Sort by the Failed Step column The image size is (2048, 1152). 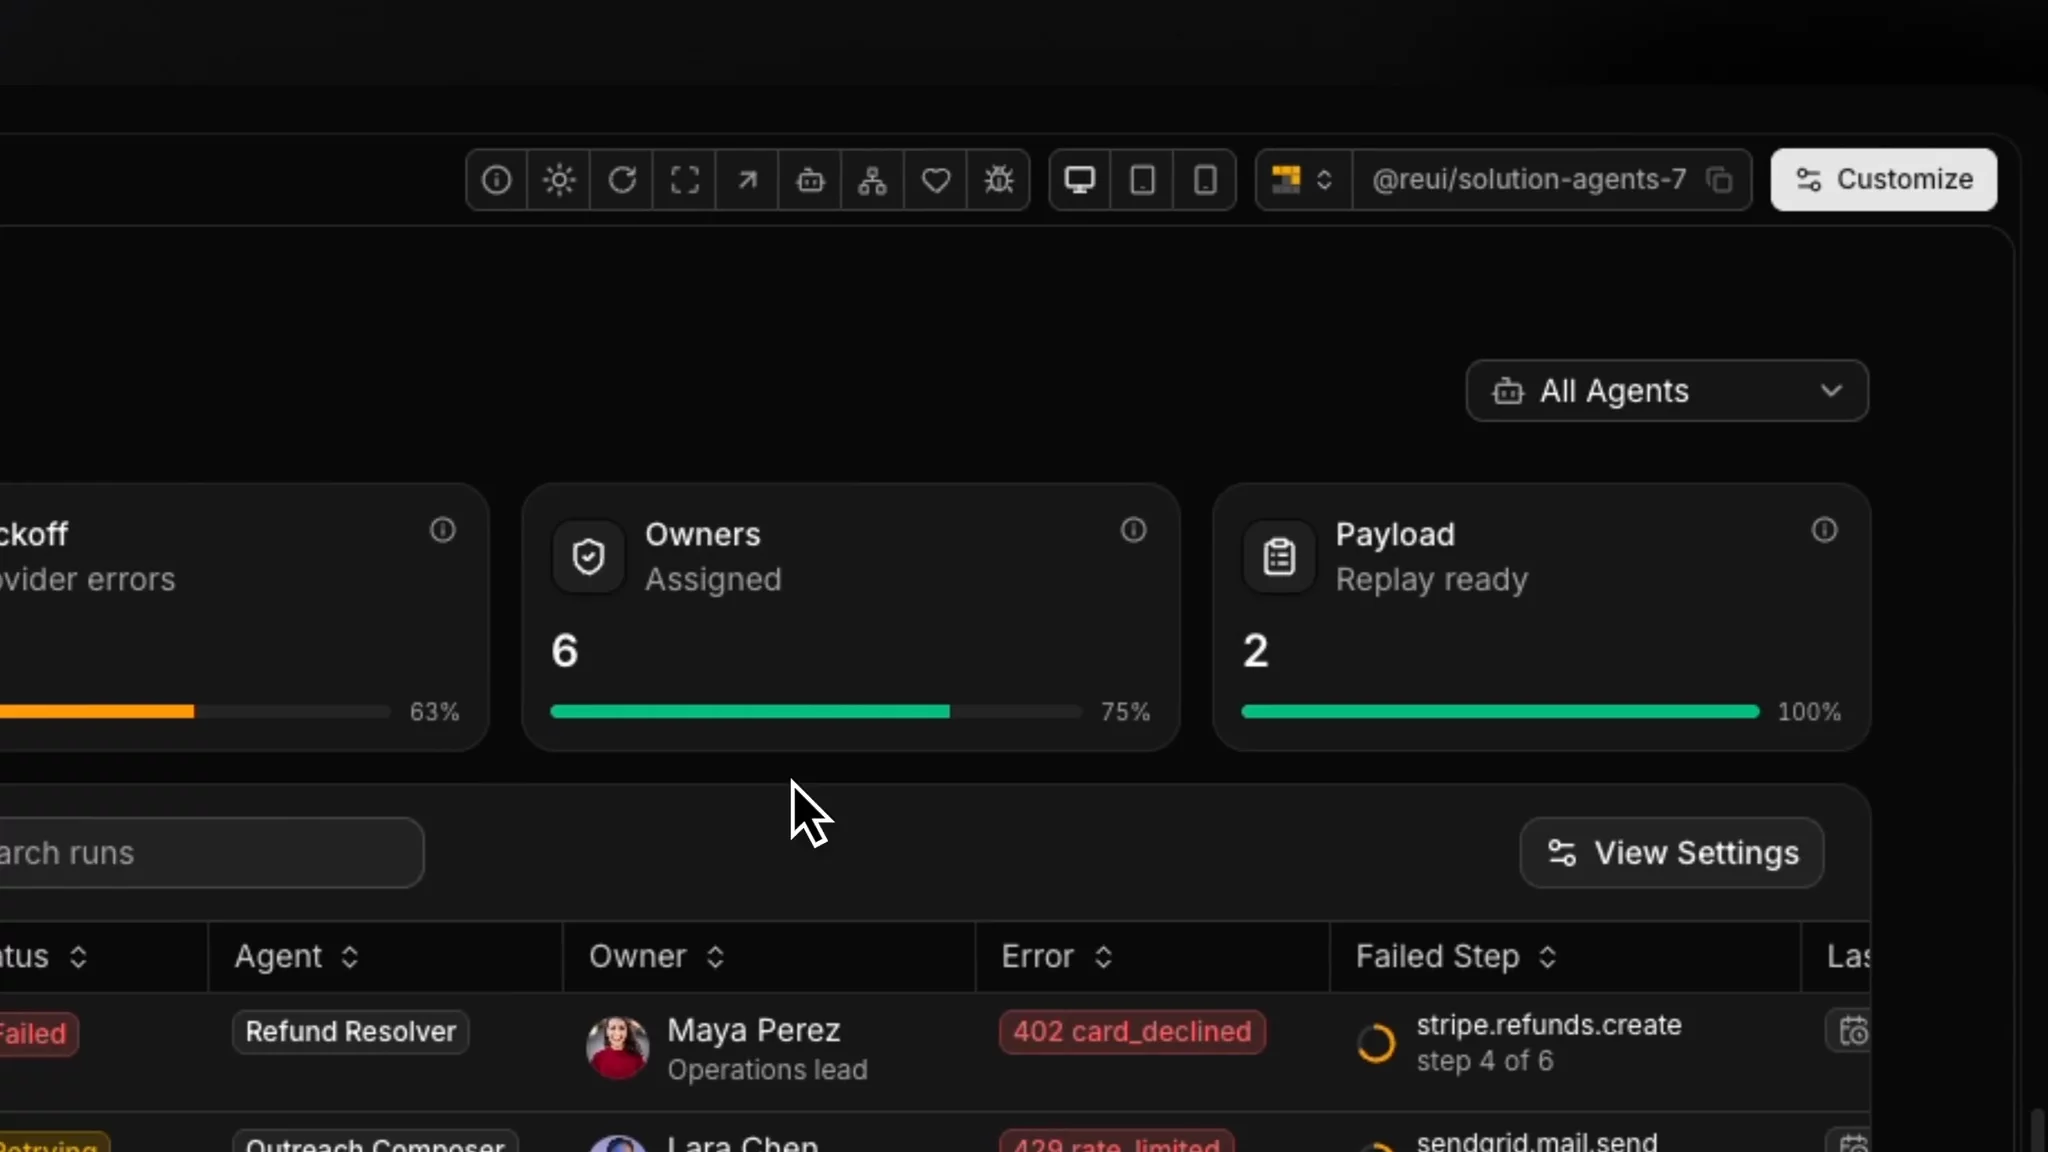tap(1456, 957)
